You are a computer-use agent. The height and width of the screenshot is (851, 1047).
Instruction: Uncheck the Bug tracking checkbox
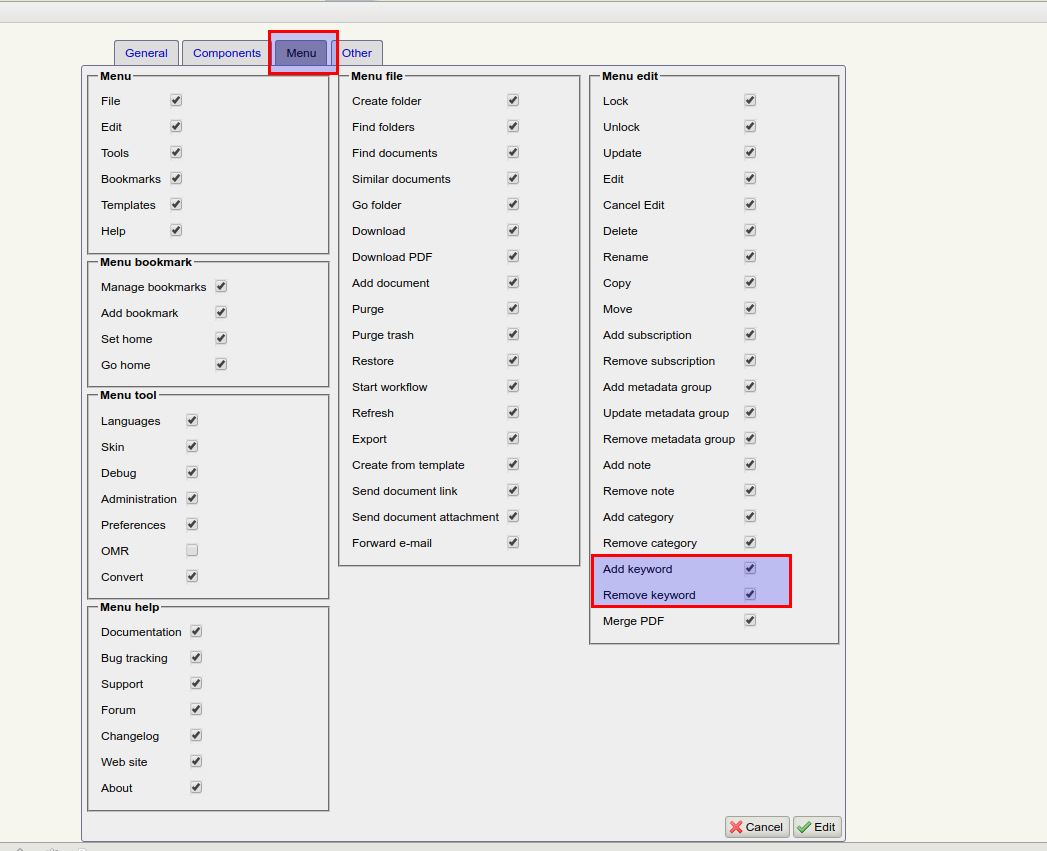196,657
